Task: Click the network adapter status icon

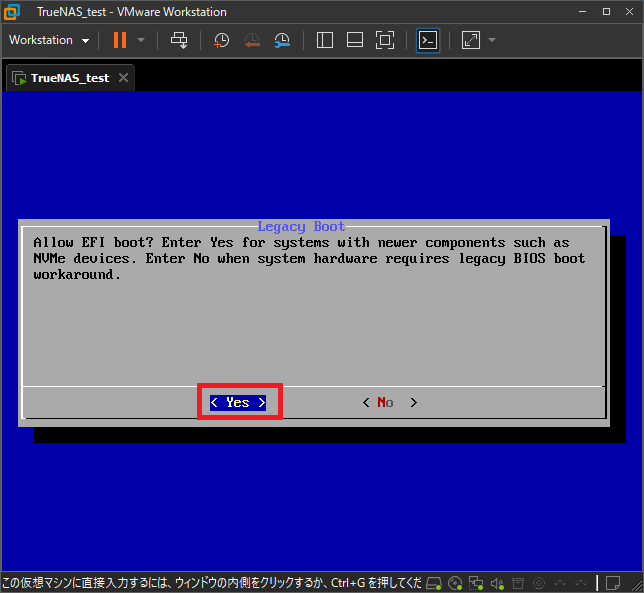Action: [x=476, y=583]
